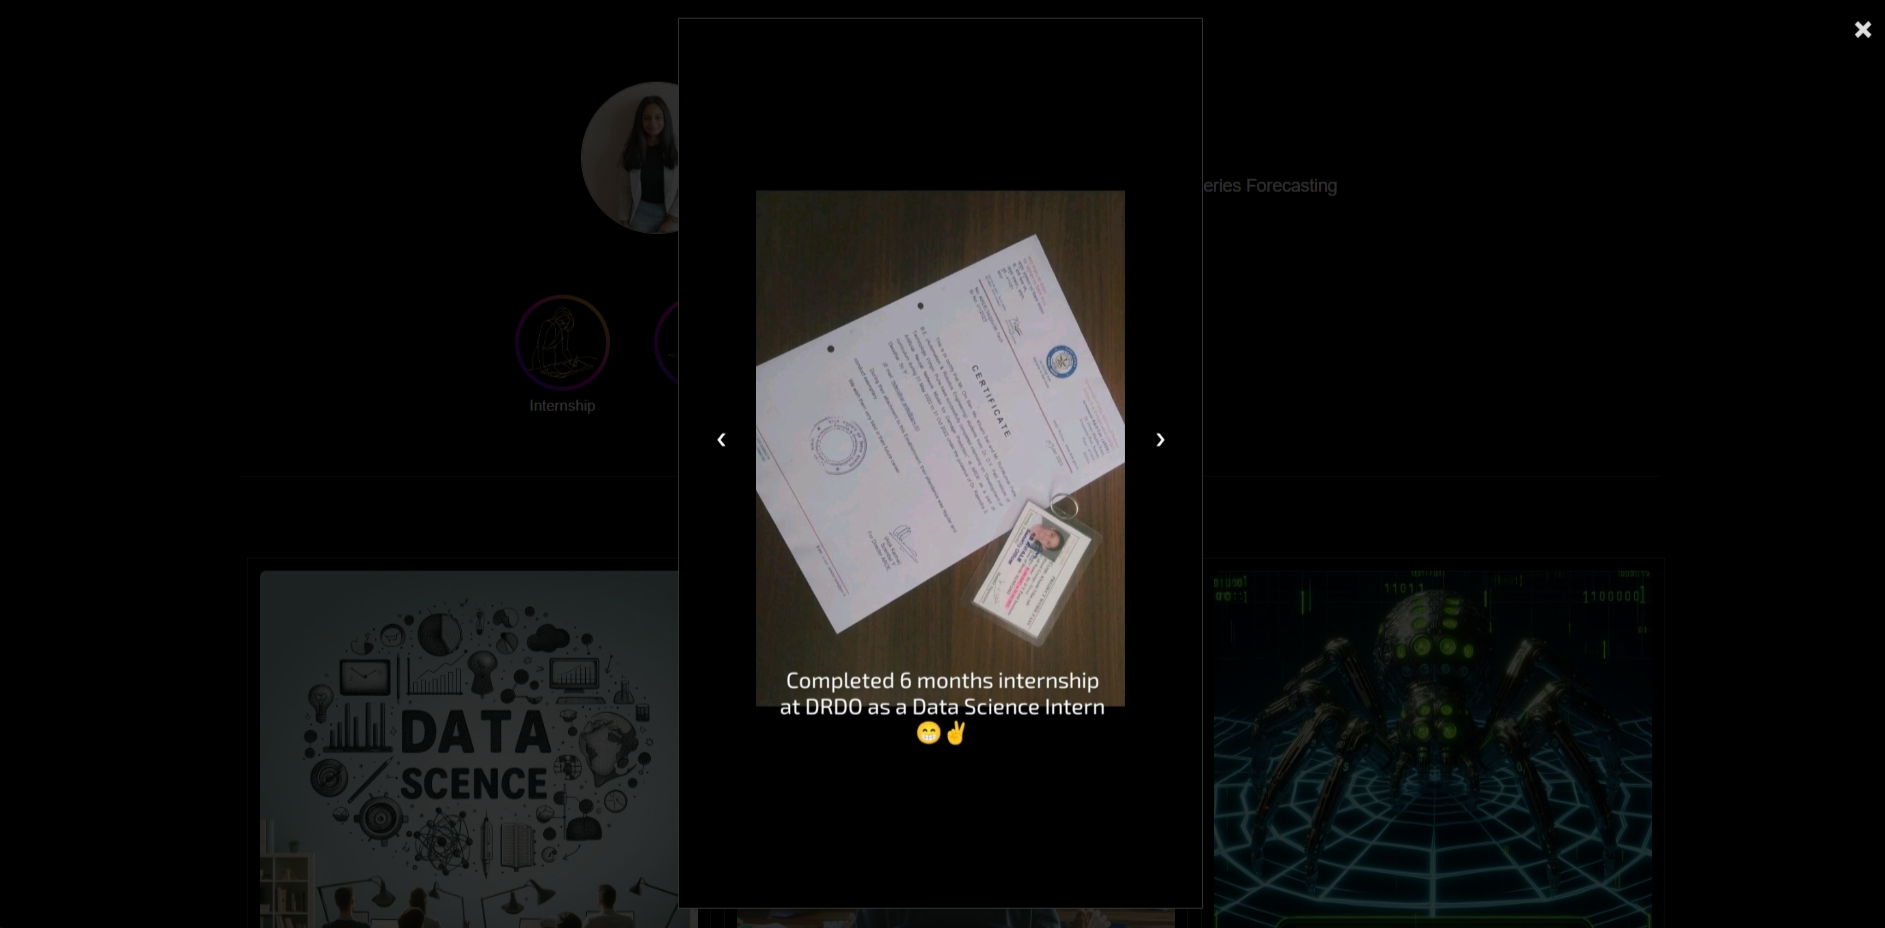Open the Data Science post thumbnail

tap(470, 748)
